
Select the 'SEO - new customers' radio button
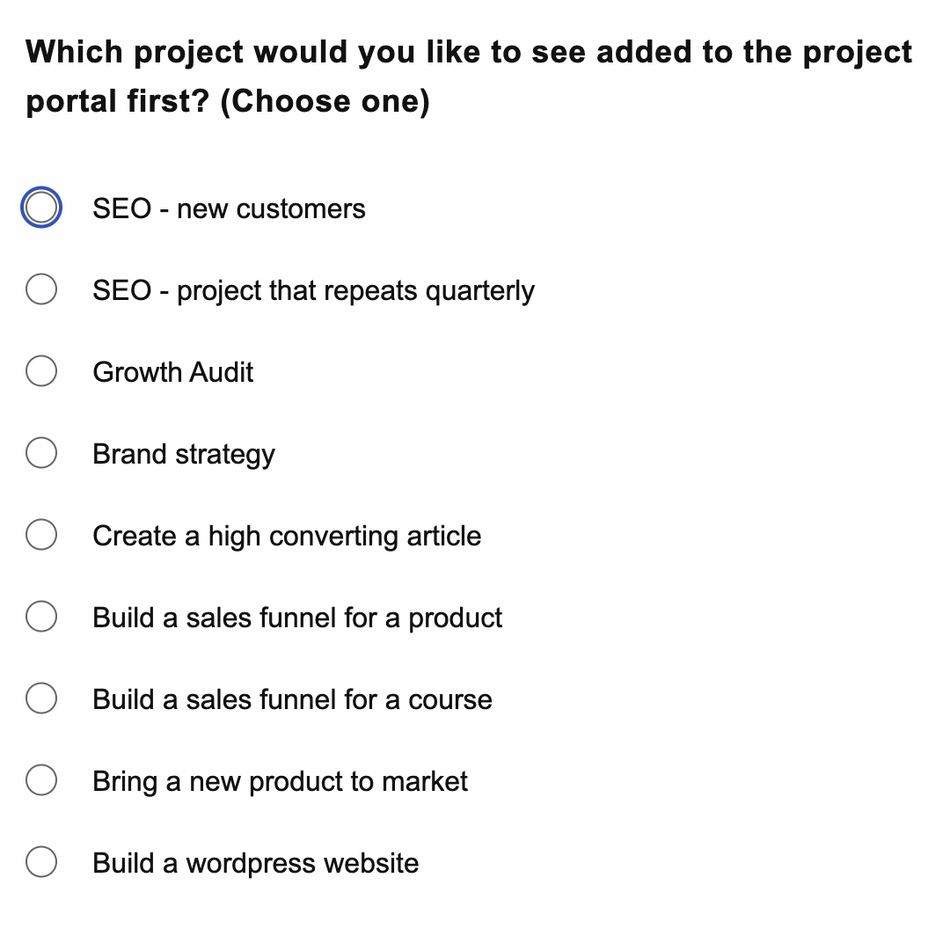point(41,207)
